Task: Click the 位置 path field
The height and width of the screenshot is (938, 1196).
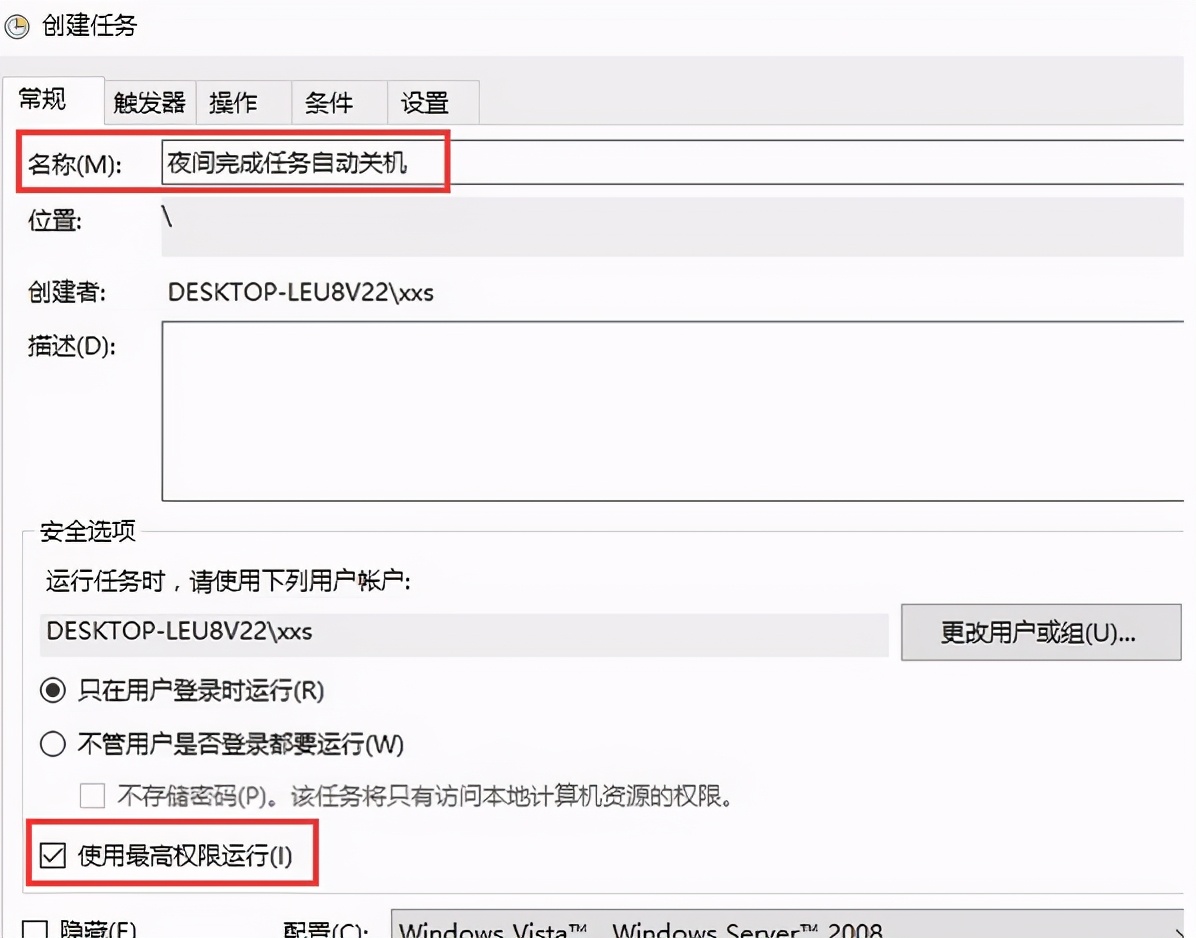Action: (400, 226)
